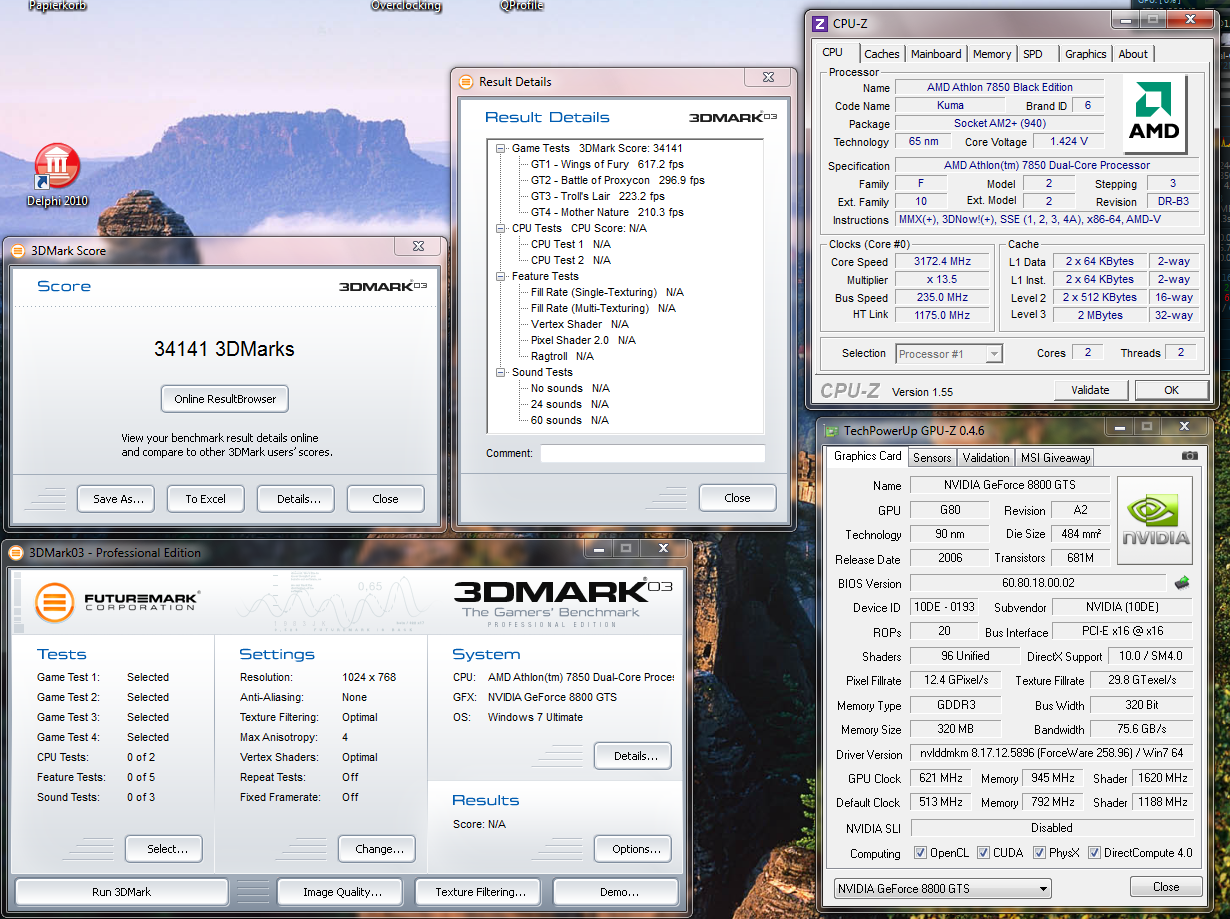Click the Demo... button
1230x919 pixels.
618,892
